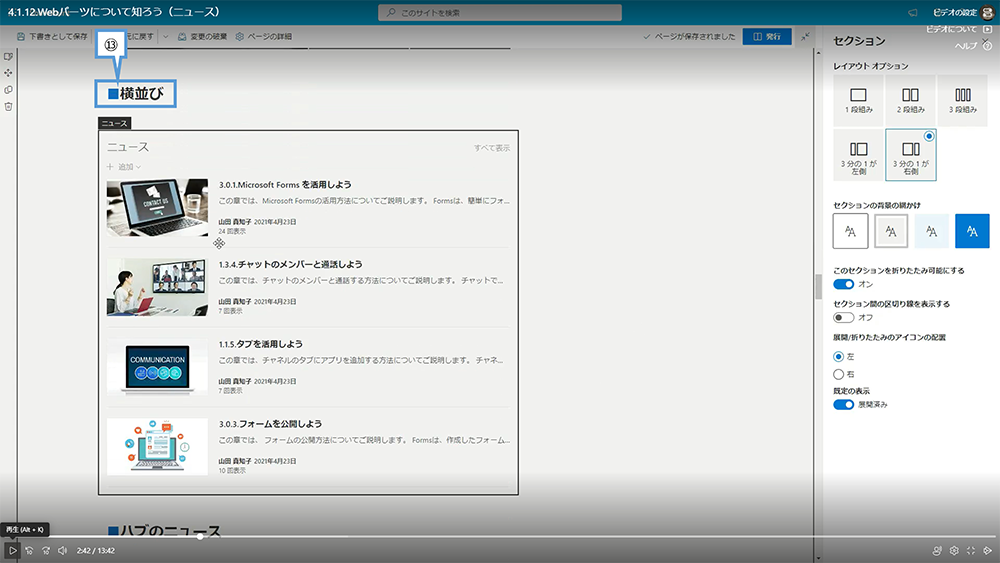This screenshot has width=1000, height=563.
Task: Click the vertical scrollbar thumb of page
Action: pyautogui.click(x=818, y=286)
